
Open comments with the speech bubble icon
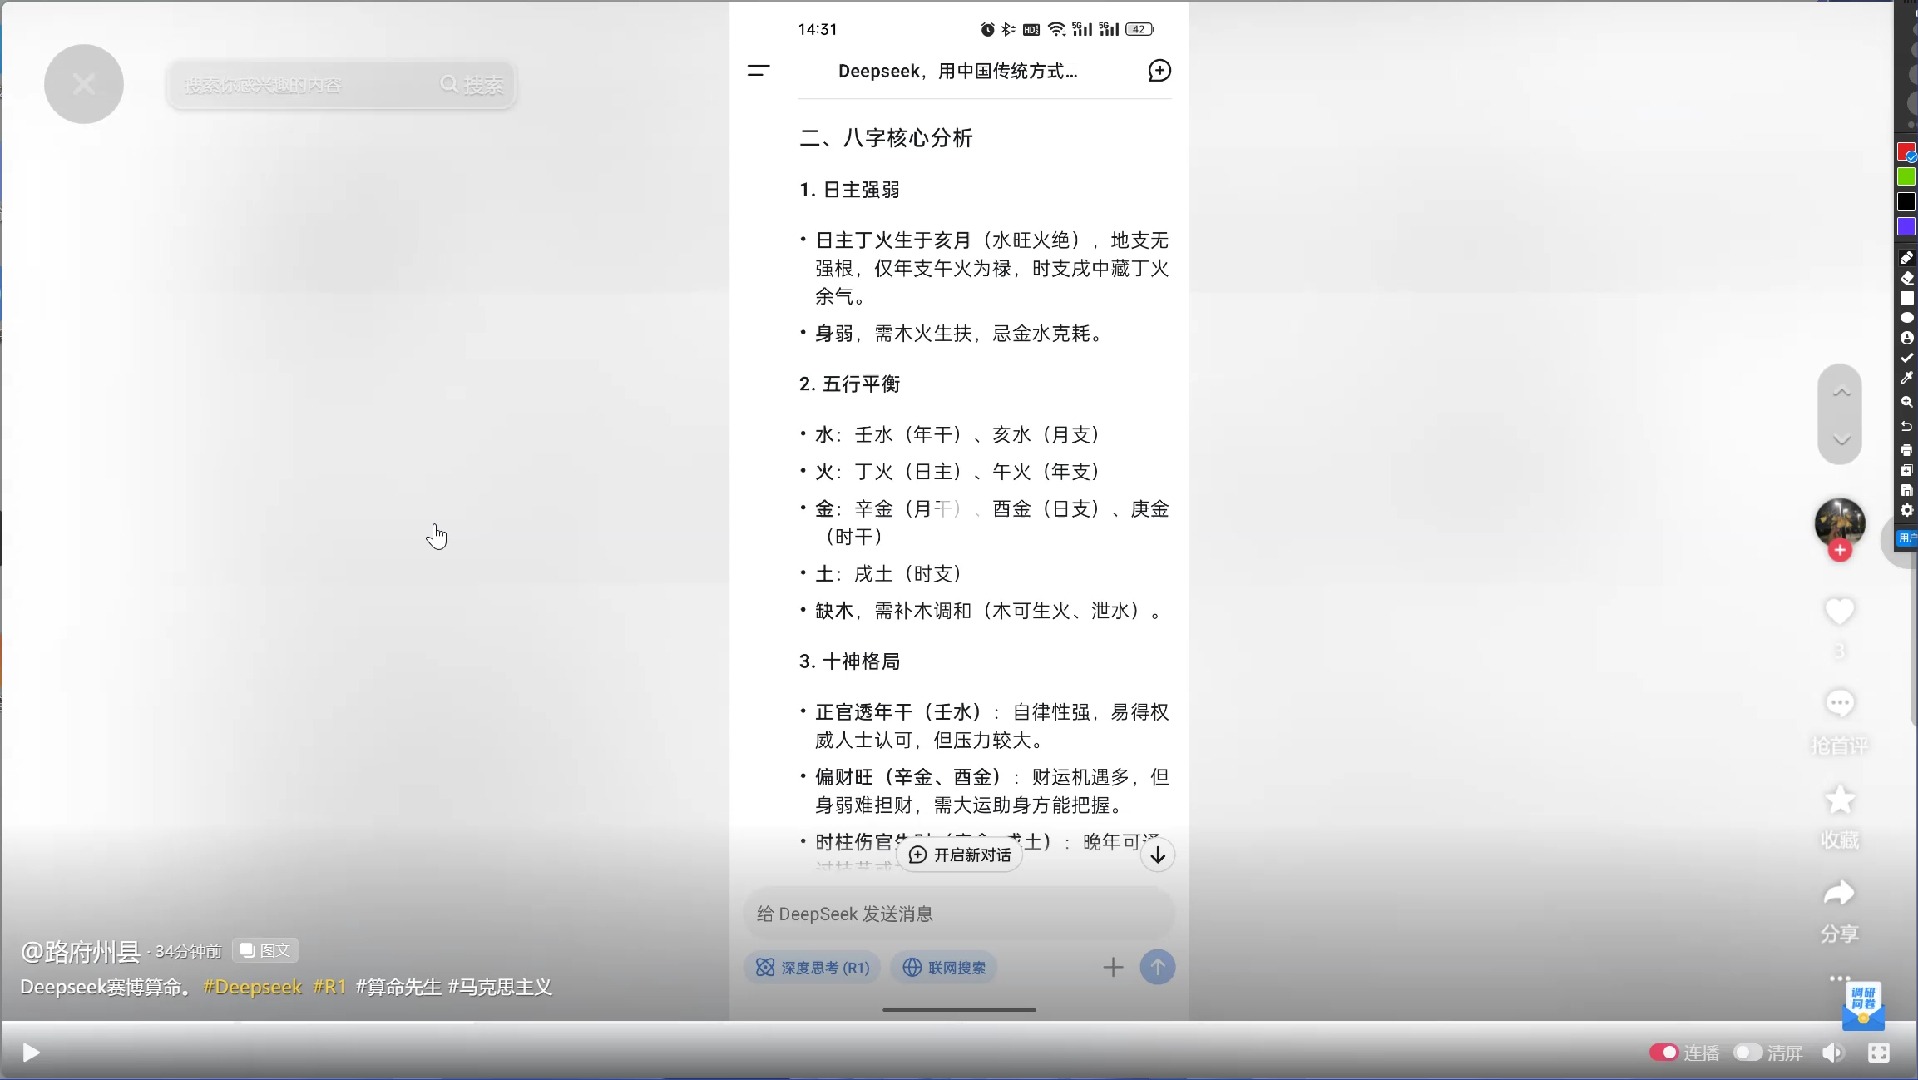[1840, 703]
